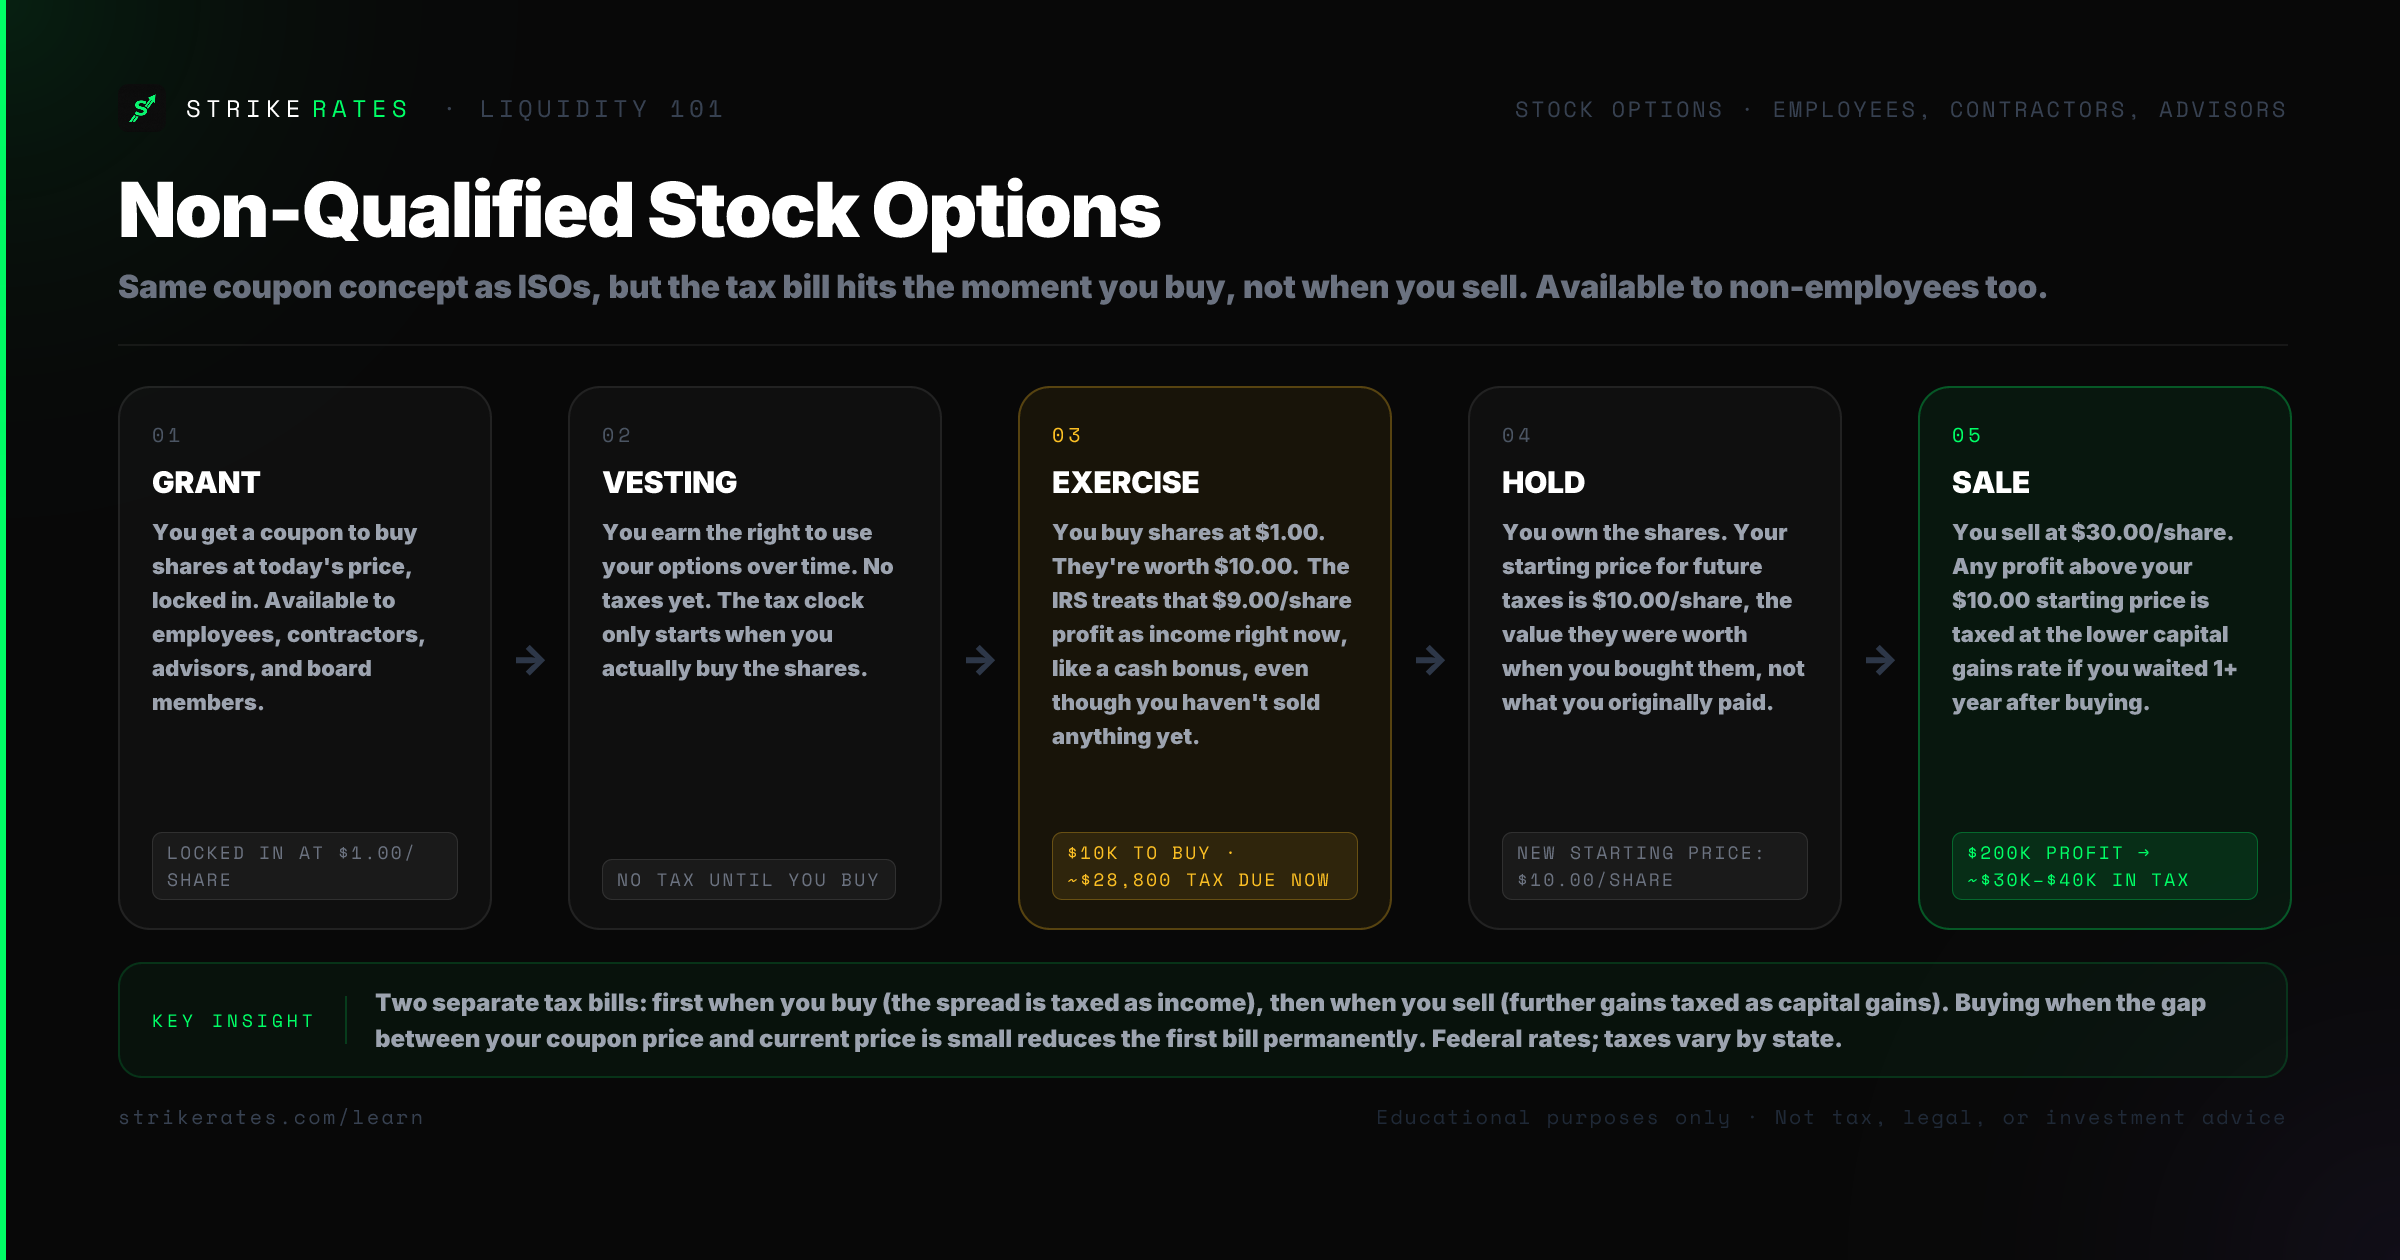This screenshot has width=2400, height=1260.
Task: Click the arrow between Grant and Vesting
Action: click(x=530, y=660)
